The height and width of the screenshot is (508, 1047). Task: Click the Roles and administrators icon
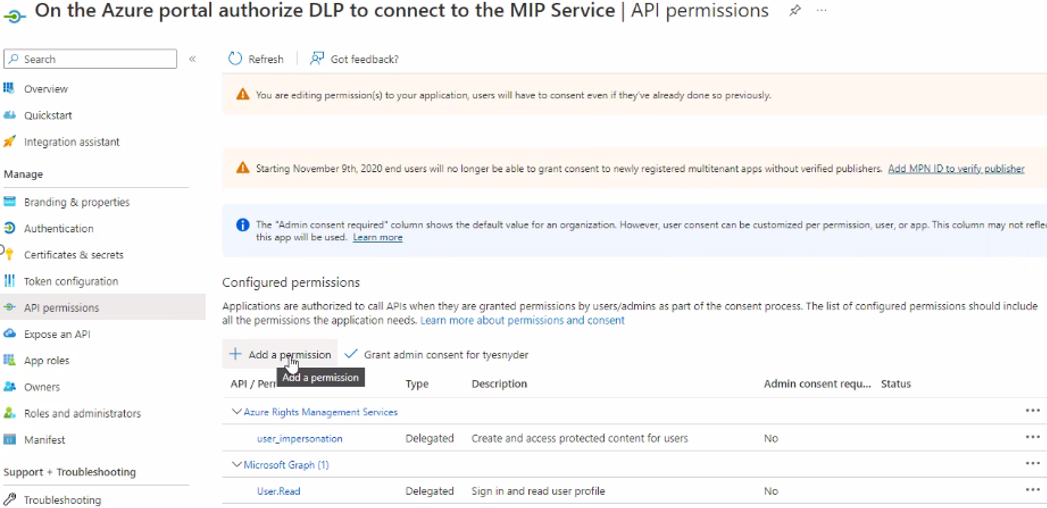click(x=9, y=413)
